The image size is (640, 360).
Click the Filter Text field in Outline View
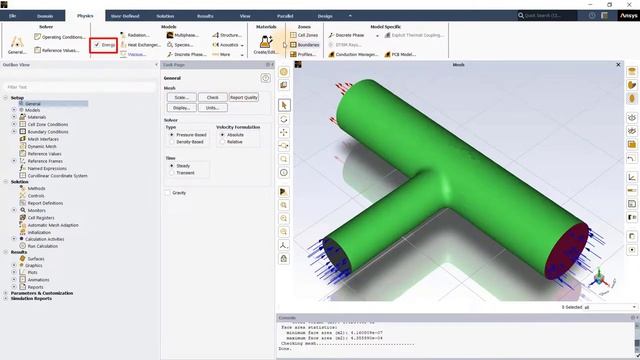80,87
